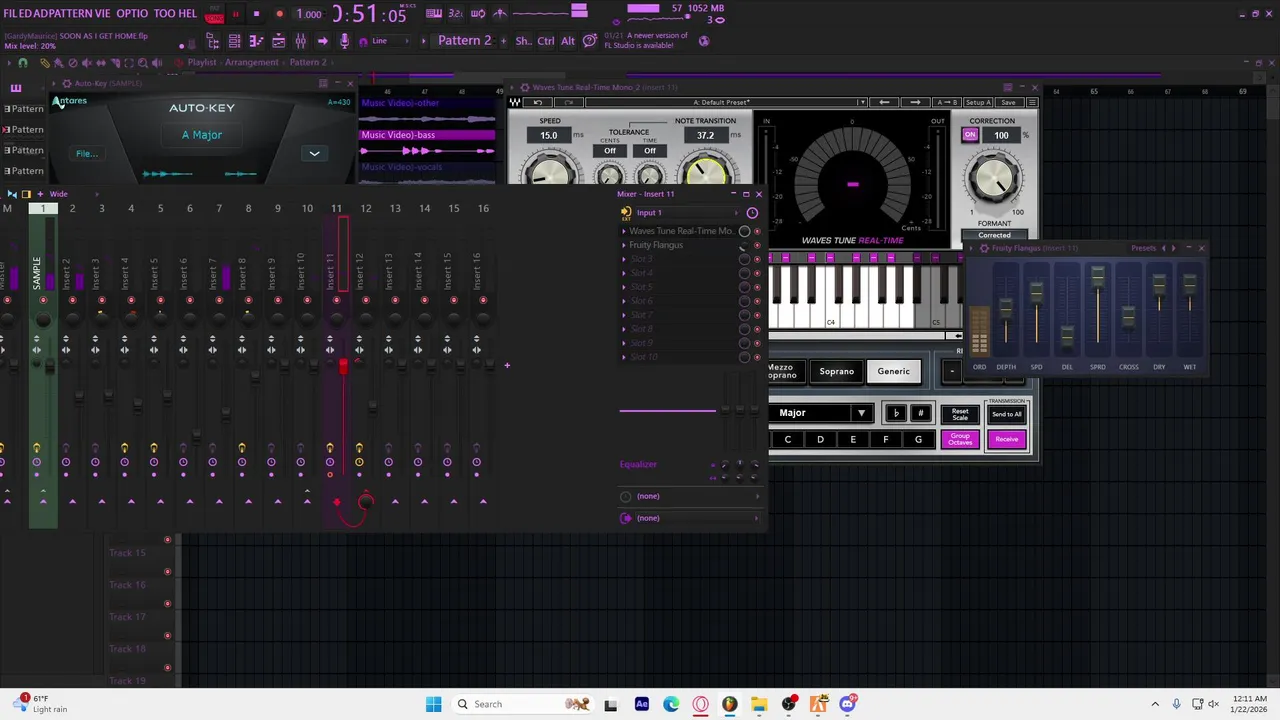Click Save button in Waves Tune toolbar
The width and height of the screenshot is (1280, 720).
[x=1008, y=102]
